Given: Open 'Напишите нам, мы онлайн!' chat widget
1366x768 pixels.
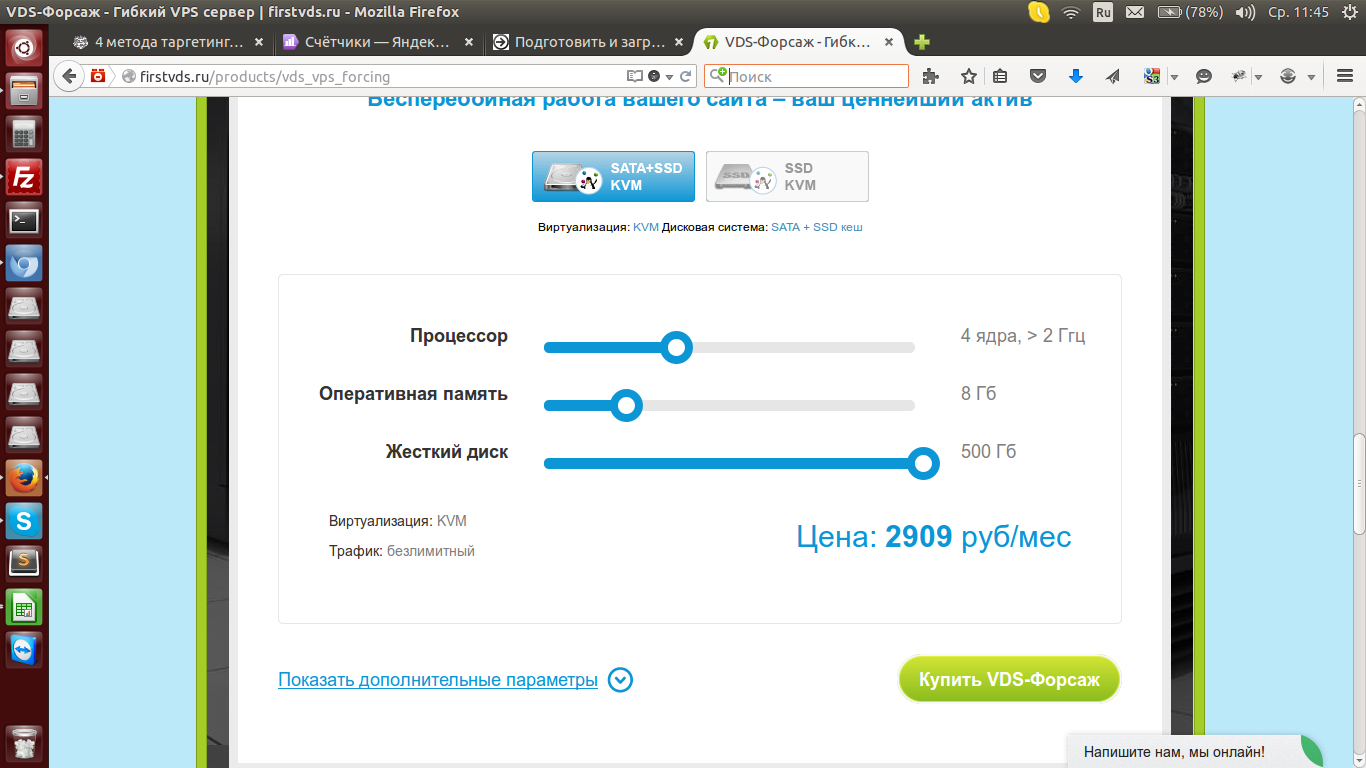Looking at the screenshot, I should tap(1195, 751).
